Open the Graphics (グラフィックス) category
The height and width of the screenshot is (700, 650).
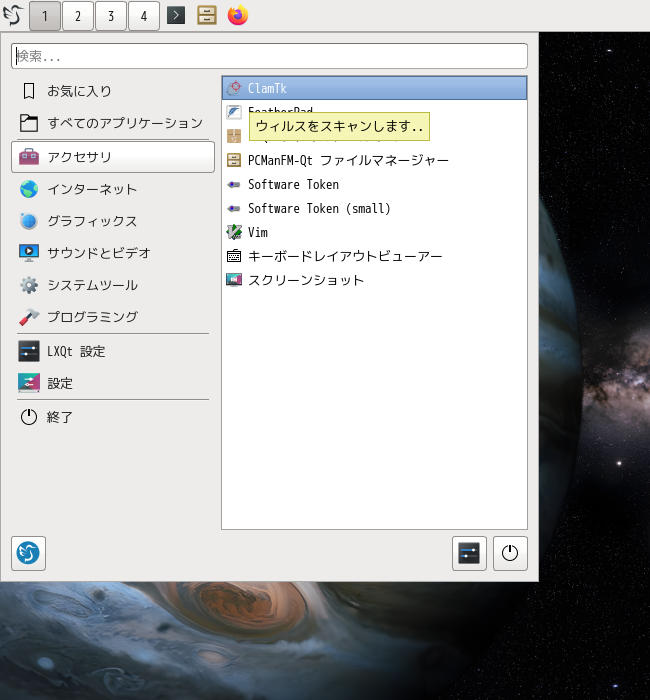92,221
